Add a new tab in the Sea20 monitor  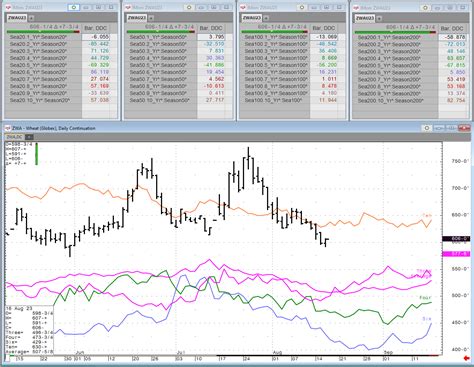(x=31, y=18)
